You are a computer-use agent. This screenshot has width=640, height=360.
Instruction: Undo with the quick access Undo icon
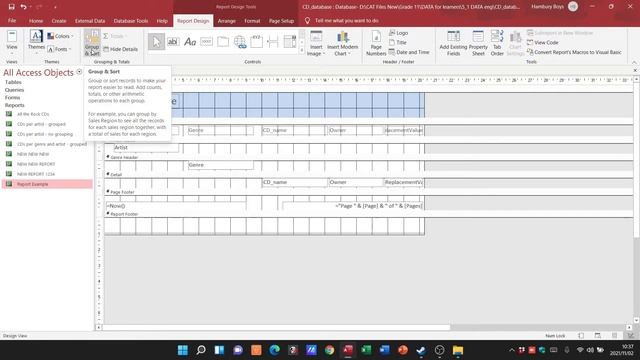point(23,7)
